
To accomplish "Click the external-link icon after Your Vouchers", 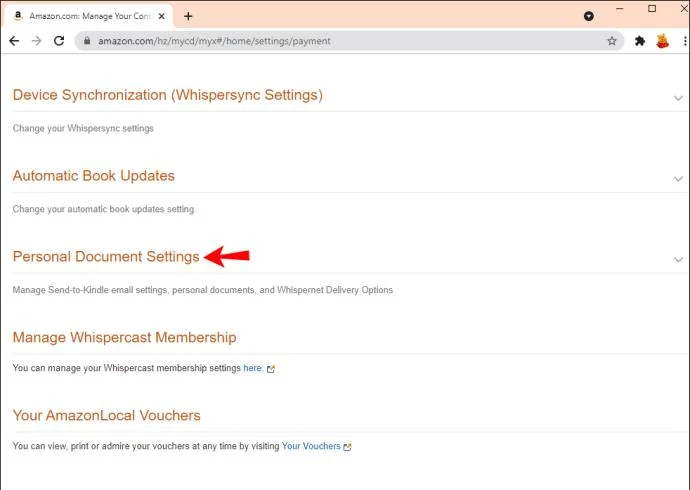I will [x=347, y=447].
